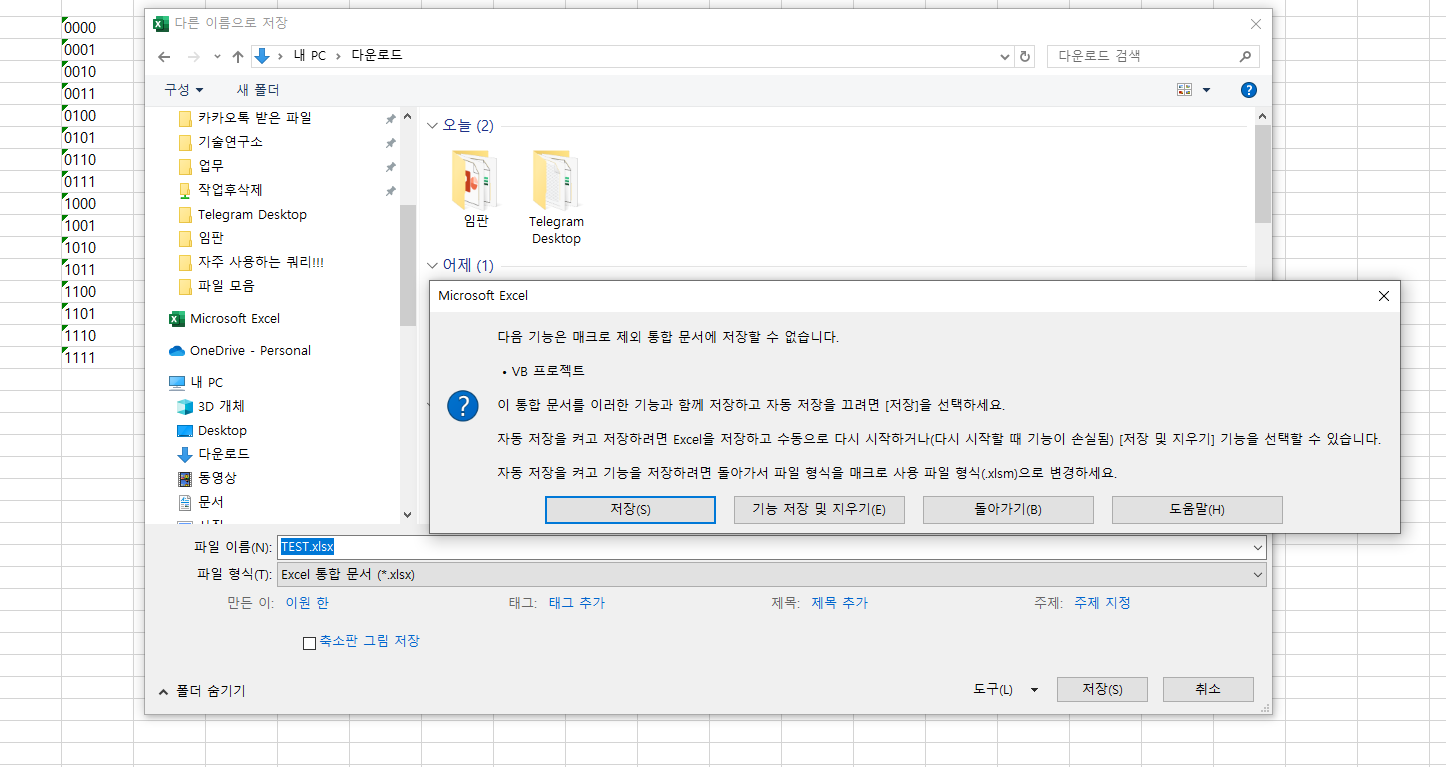Open the 도구 dropdown

click(x=1005, y=690)
